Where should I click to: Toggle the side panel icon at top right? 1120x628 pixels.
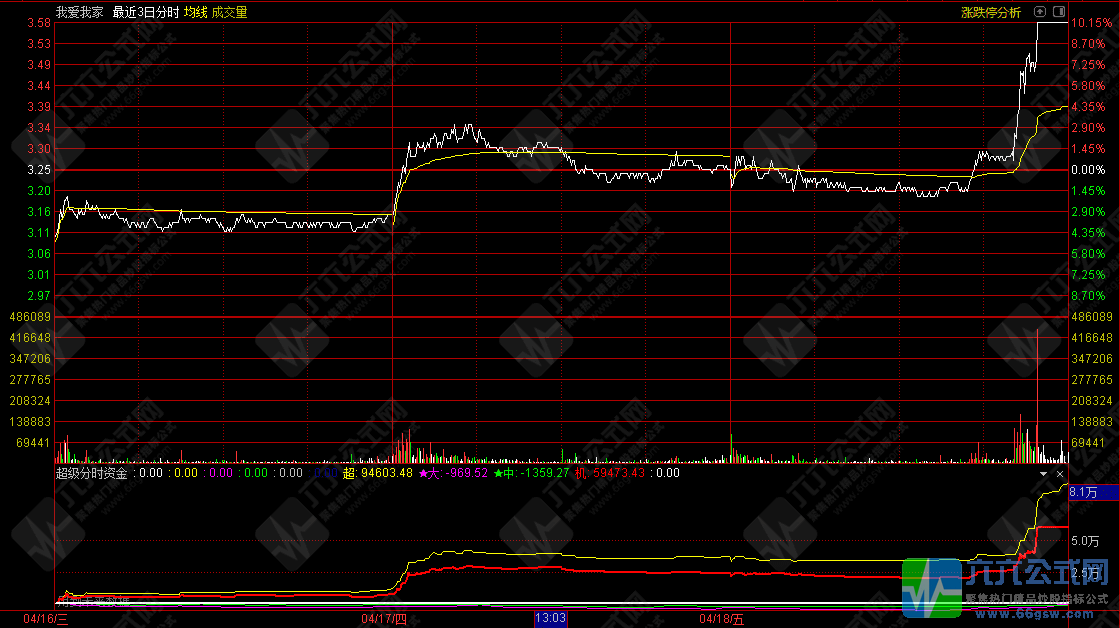(1057, 12)
